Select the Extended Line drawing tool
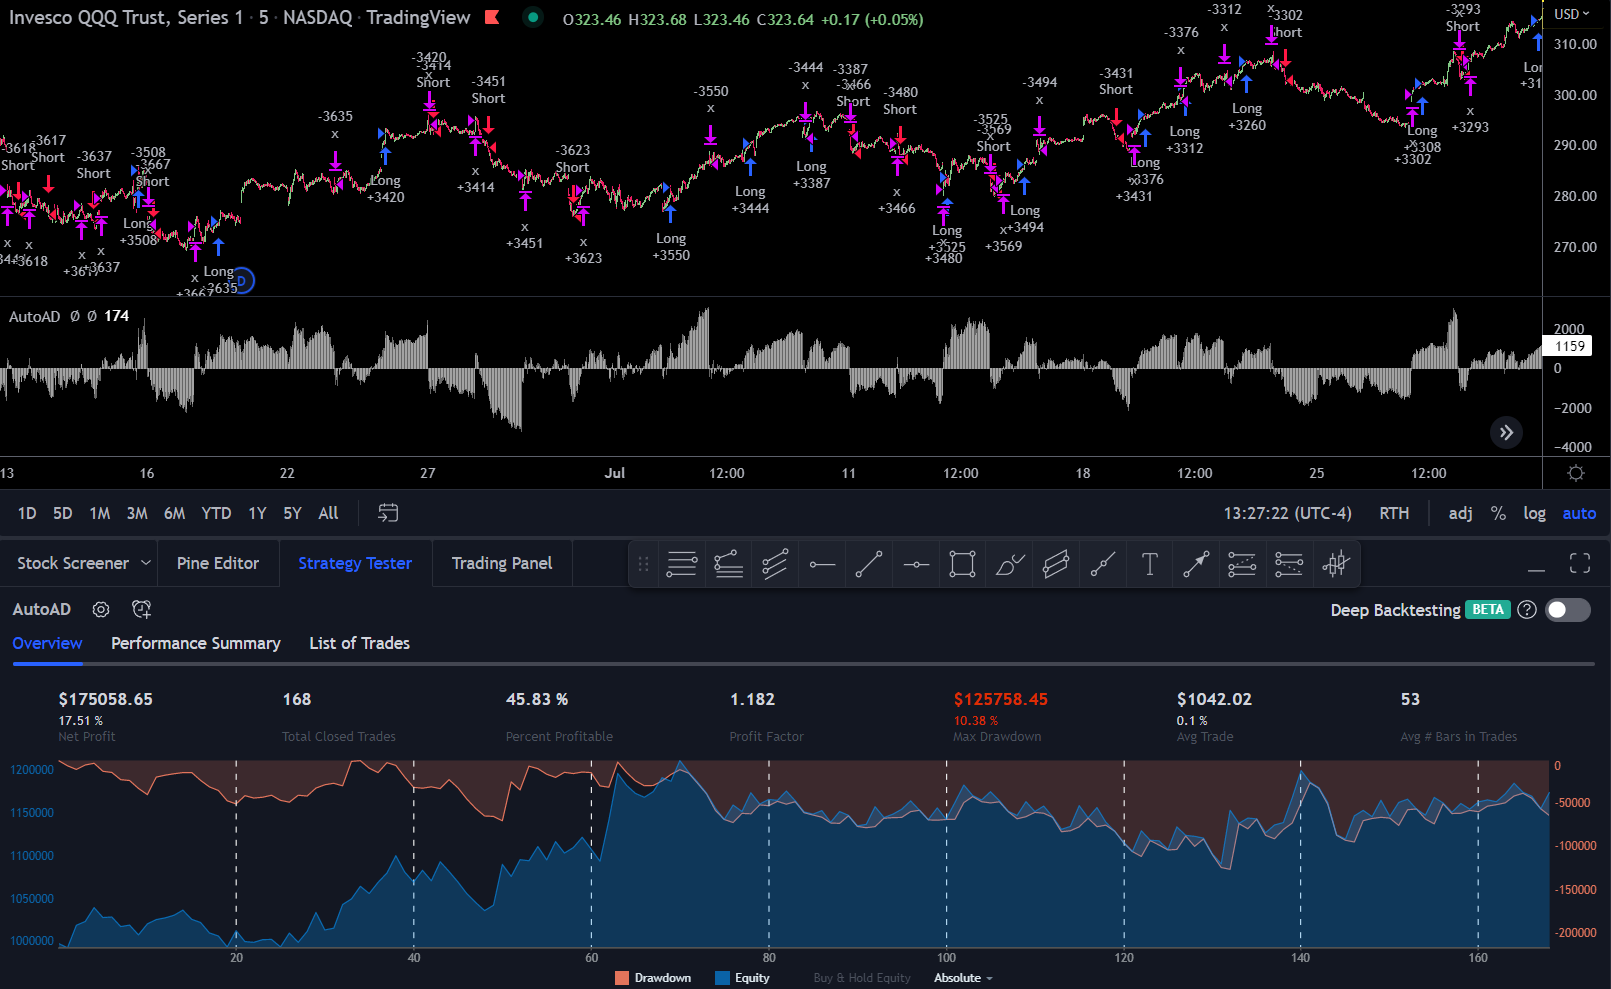 click(x=1103, y=564)
